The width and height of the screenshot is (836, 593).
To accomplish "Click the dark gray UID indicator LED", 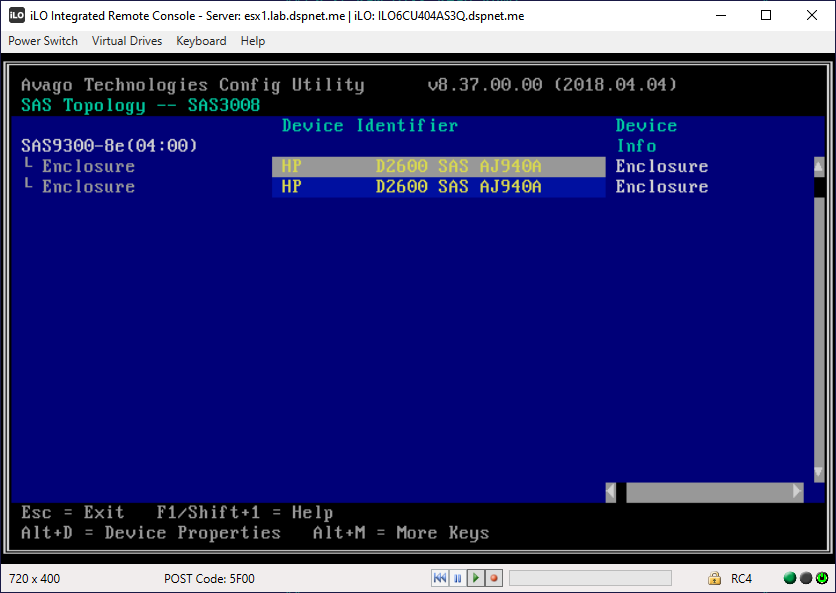I will pyautogui.click(x=806, y=578).
